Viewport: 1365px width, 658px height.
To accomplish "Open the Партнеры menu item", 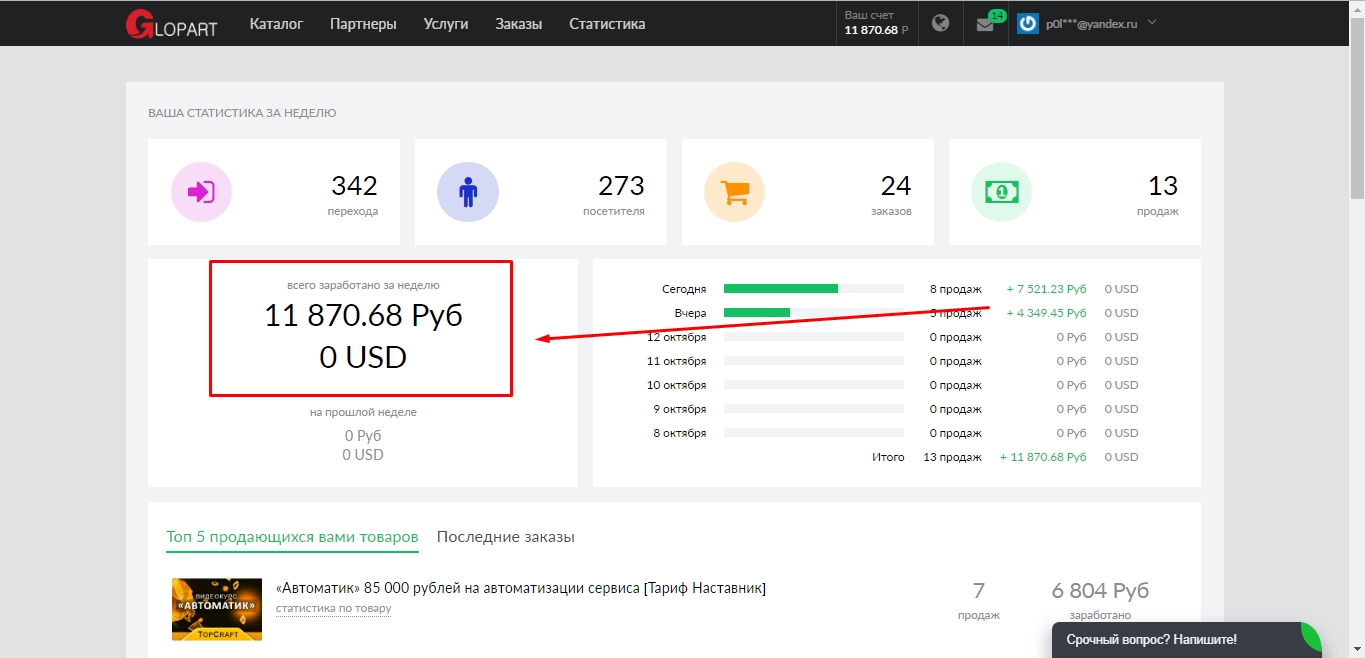I will (x=363, y=23).
